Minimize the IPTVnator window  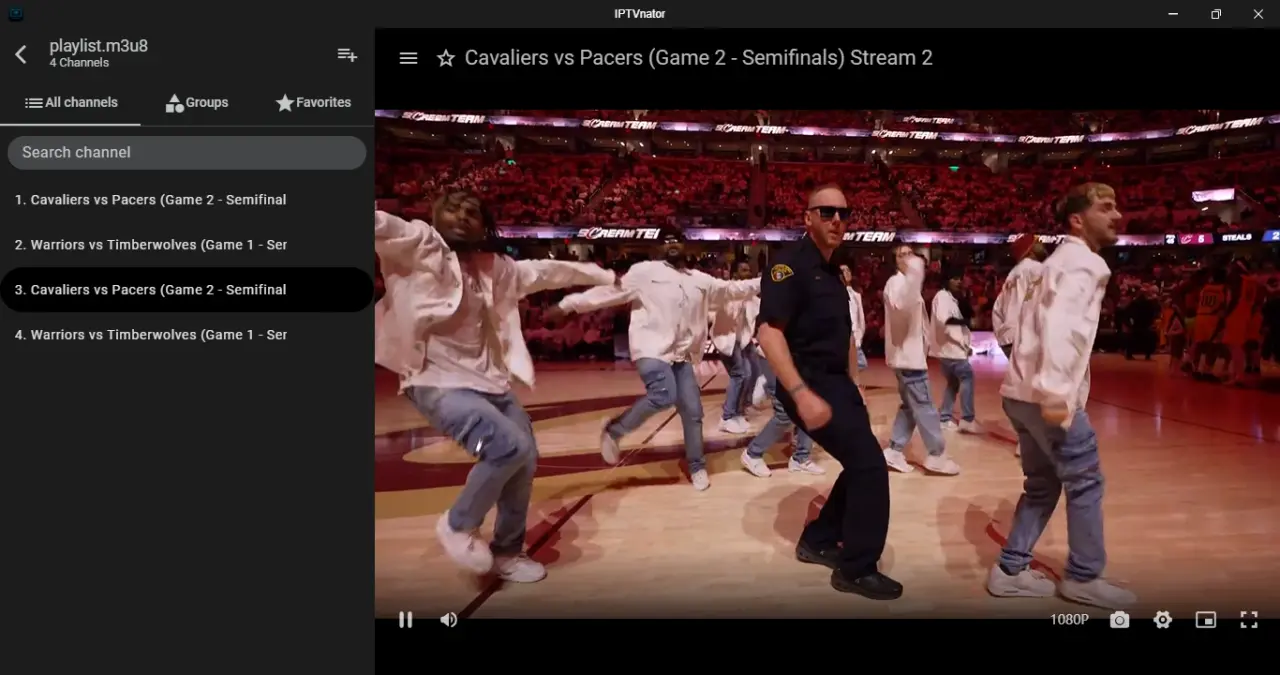tap(1173, 14)
